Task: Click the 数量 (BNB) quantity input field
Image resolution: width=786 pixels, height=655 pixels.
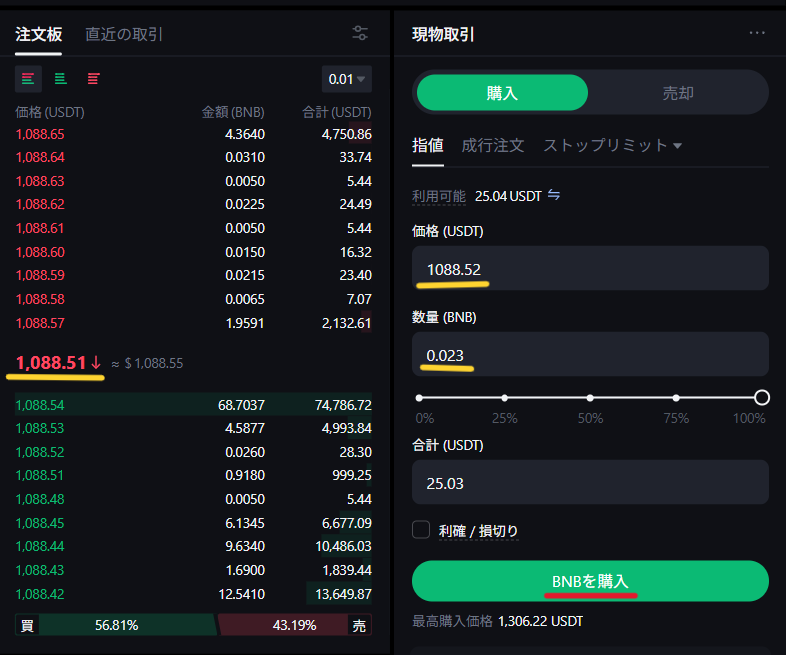Action: (x=590, y=355)
